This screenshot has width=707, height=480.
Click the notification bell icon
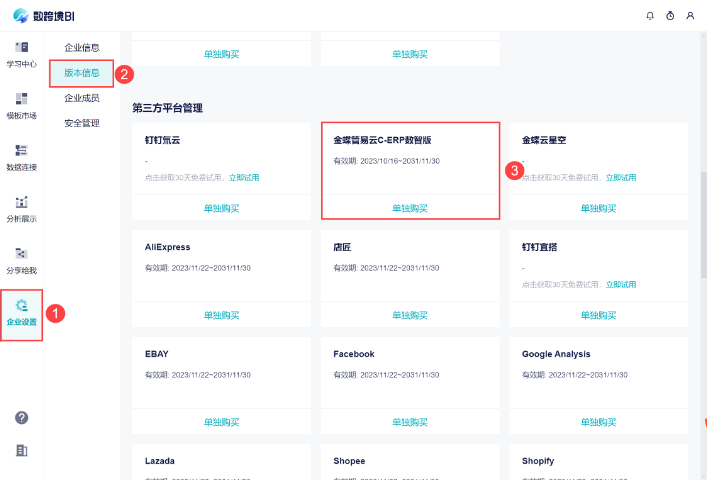[x=651, y=16]
